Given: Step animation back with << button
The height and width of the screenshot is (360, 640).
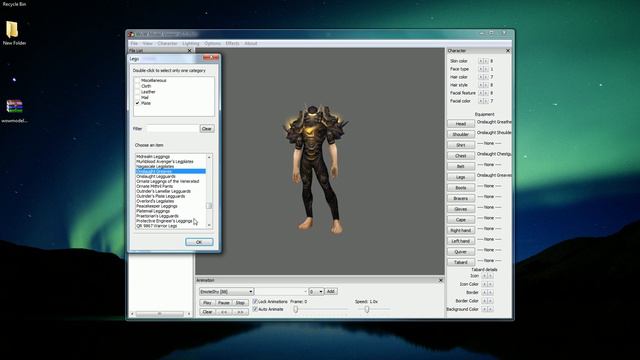Looking at the screenshot, I should (x=224, y=312).
